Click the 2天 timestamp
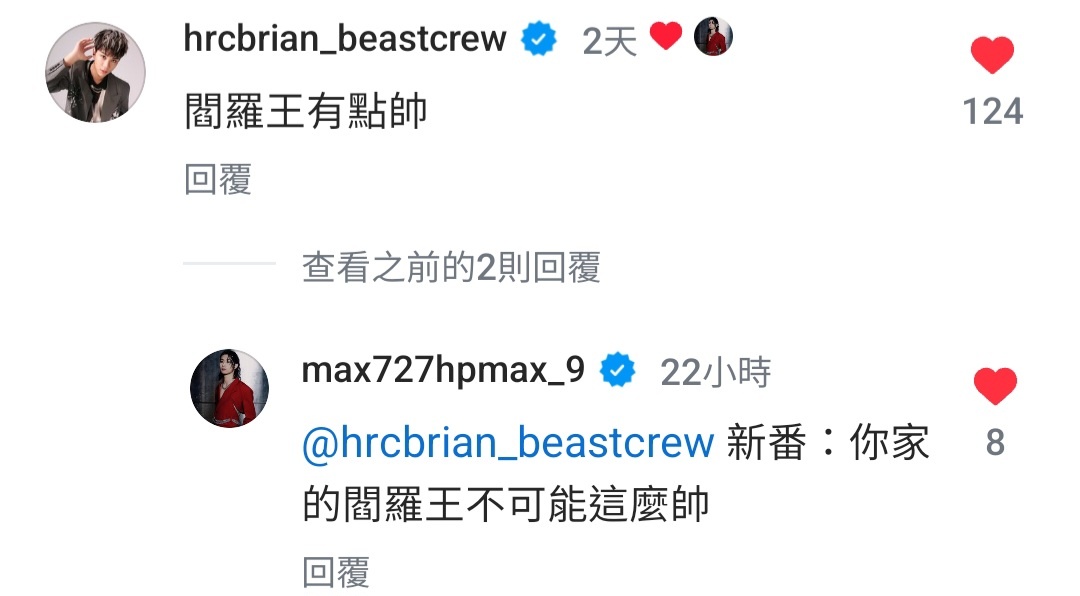1080x596 pixels. coord(609,41)
